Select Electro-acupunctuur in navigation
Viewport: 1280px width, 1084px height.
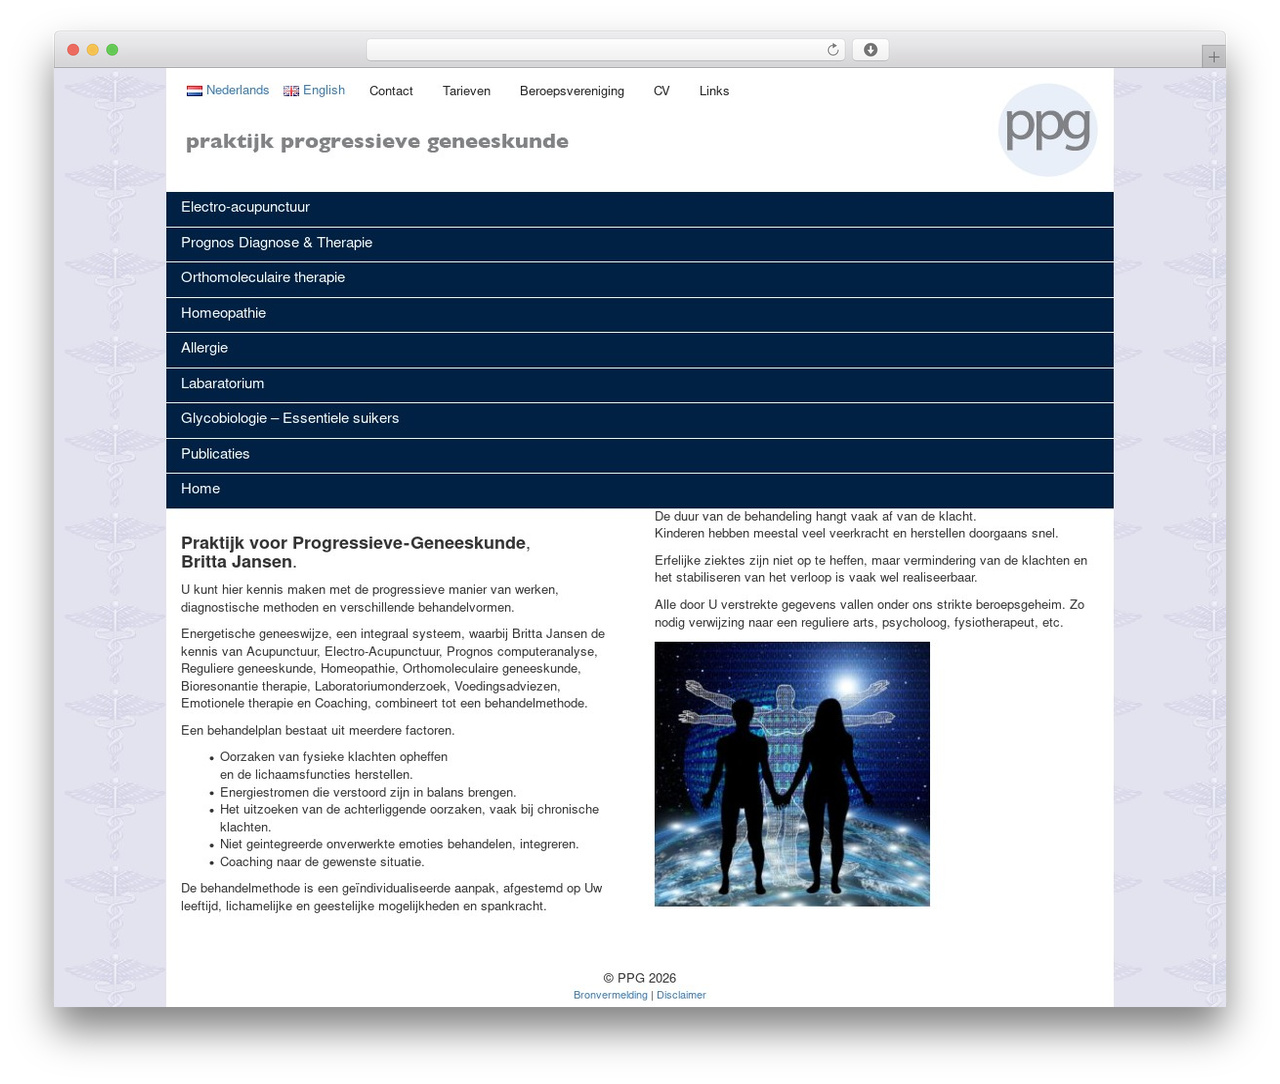[640, 209]
